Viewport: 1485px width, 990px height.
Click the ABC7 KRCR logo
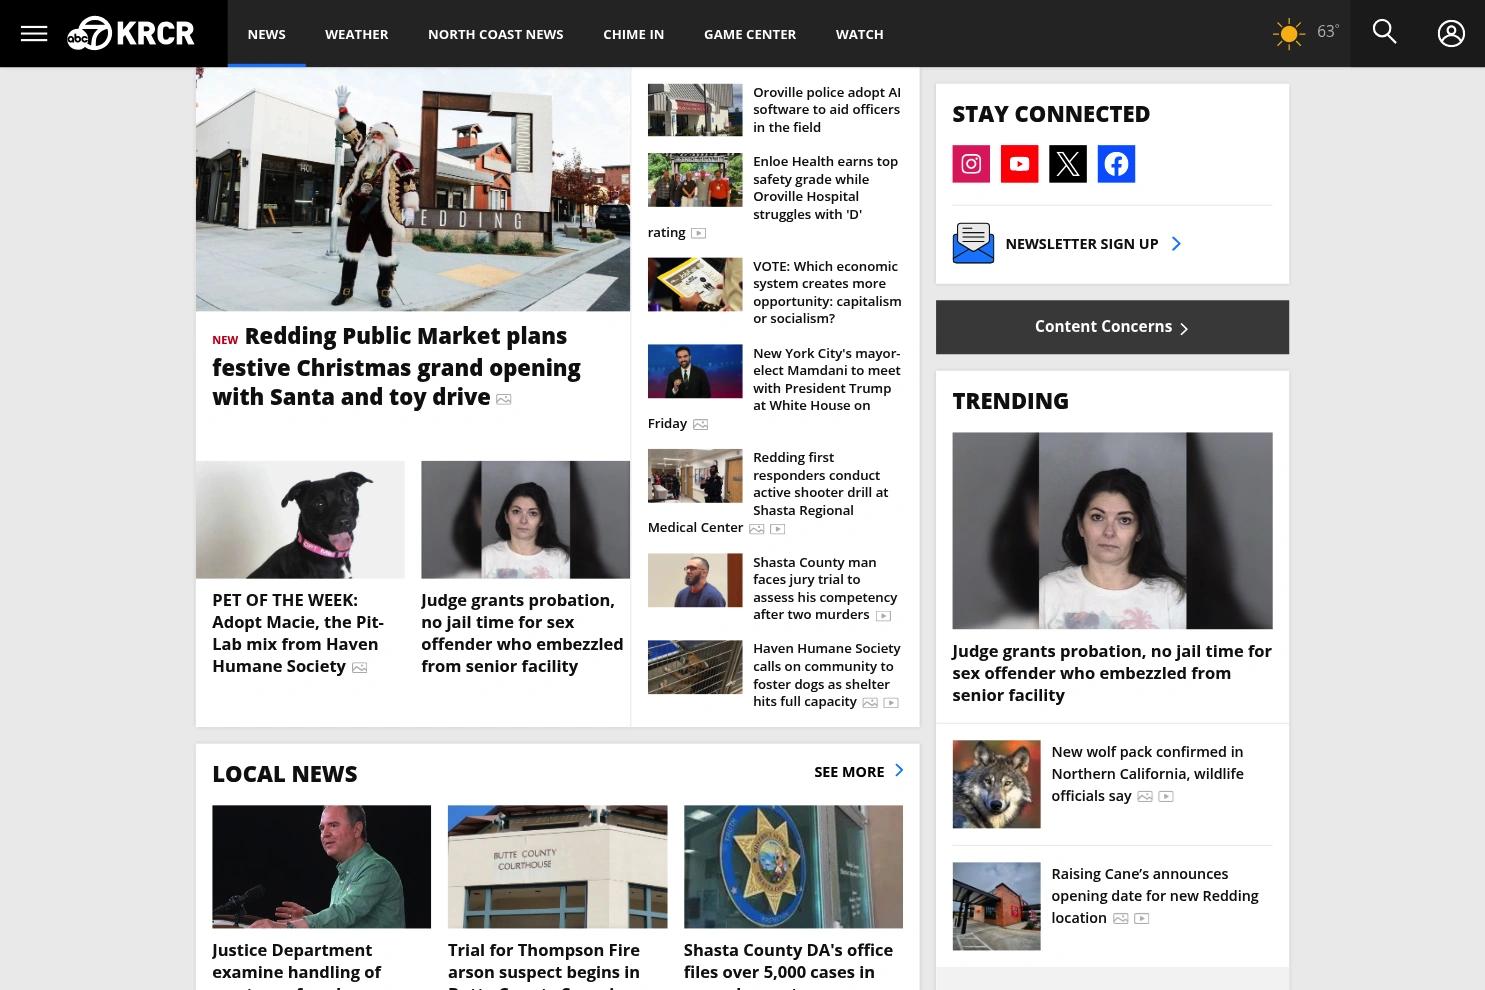(131, 33)
